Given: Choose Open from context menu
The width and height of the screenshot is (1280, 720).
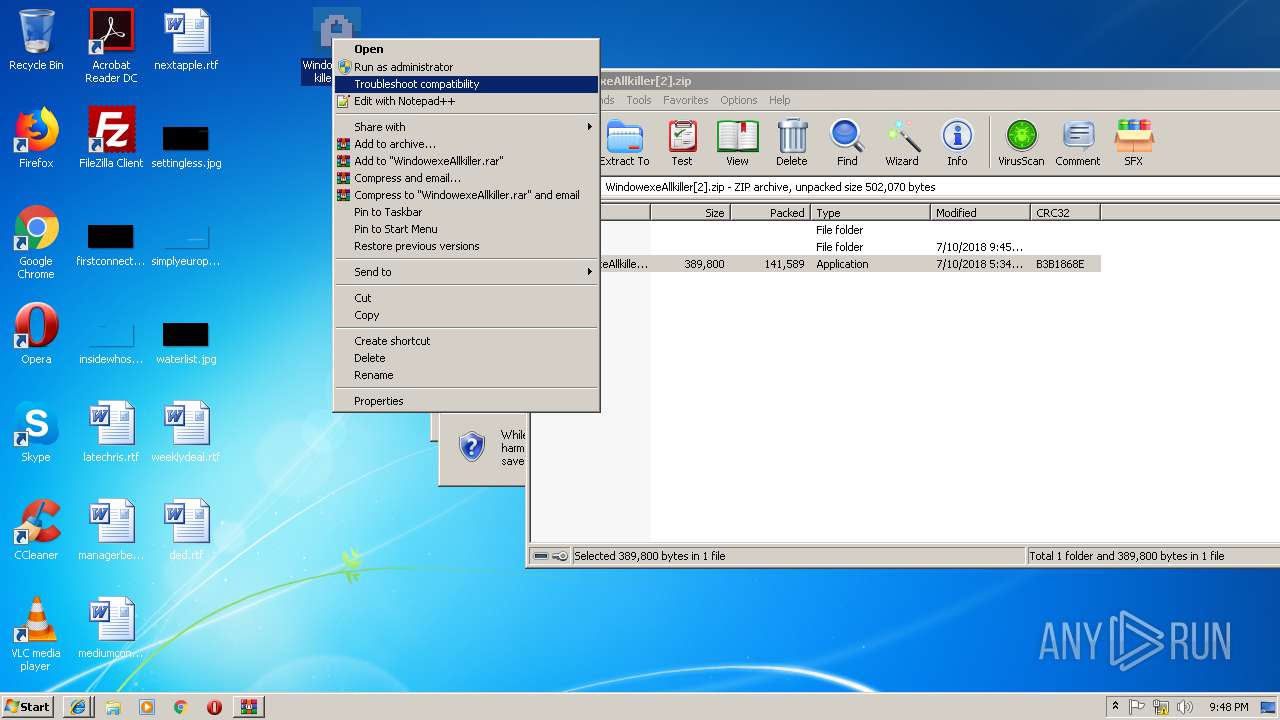Looking at the screenshot, I should [466, 49].
